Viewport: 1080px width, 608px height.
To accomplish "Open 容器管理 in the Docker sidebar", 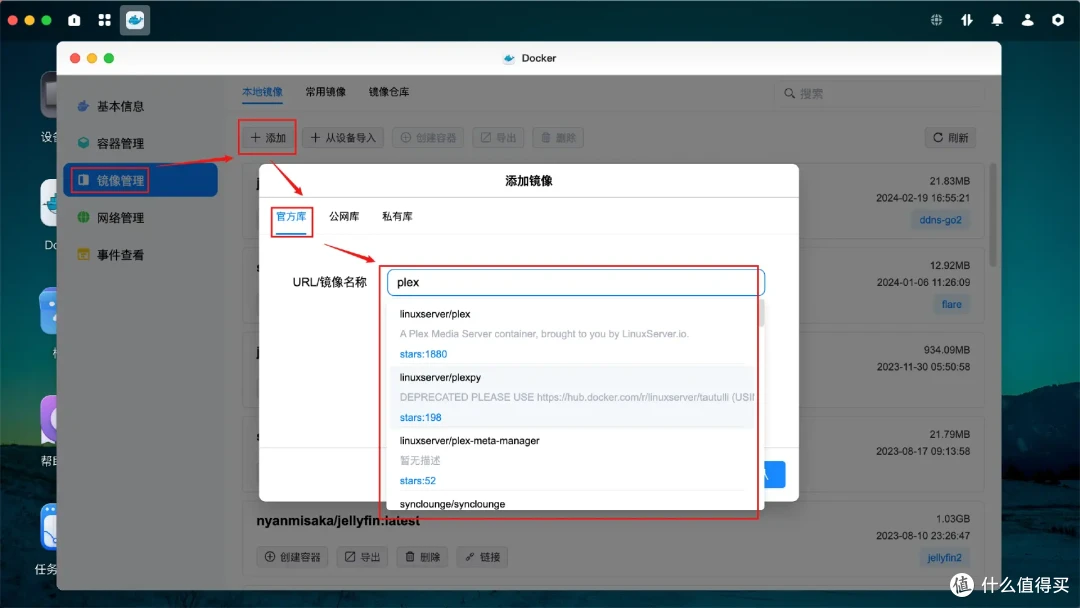I will point(141,143).
